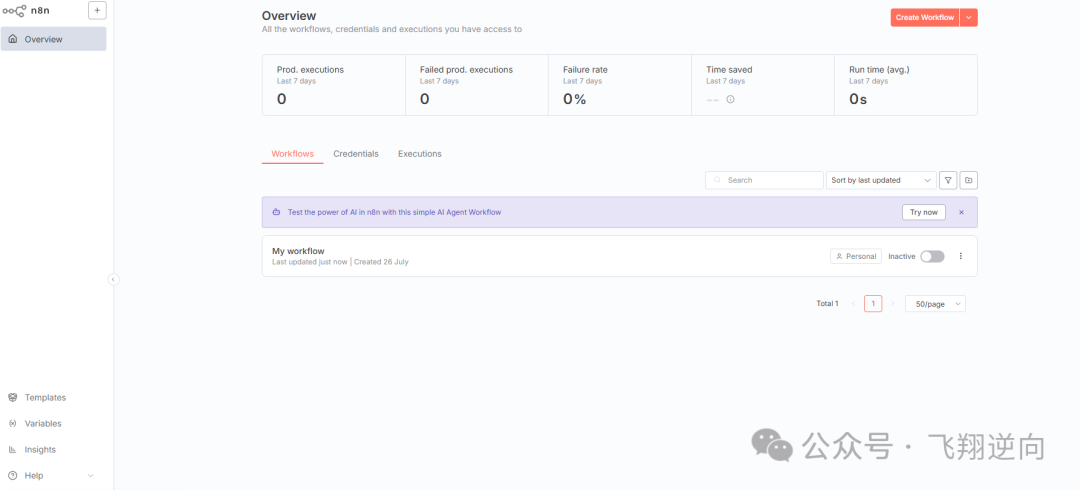Image resolution: width=1080 pixels, height=490 pixels.
Task: Click the plus icon beside n8n logo
Action: [97, 10]
